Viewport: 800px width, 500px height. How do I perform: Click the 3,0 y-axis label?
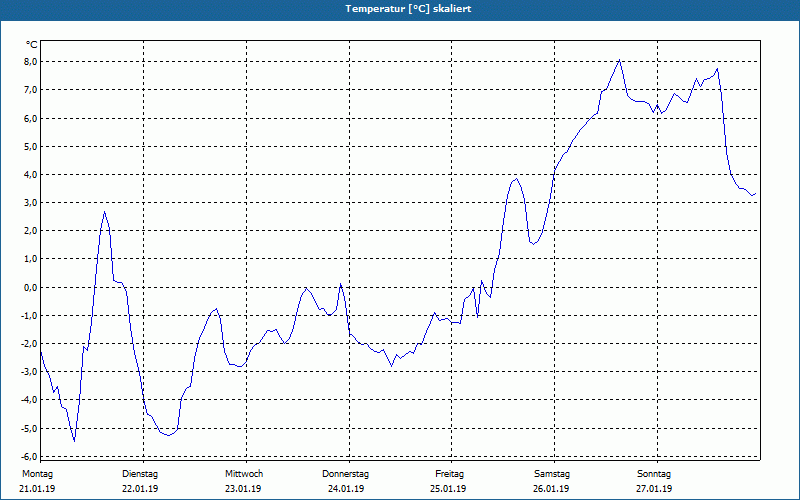click(x=31, y=203)
